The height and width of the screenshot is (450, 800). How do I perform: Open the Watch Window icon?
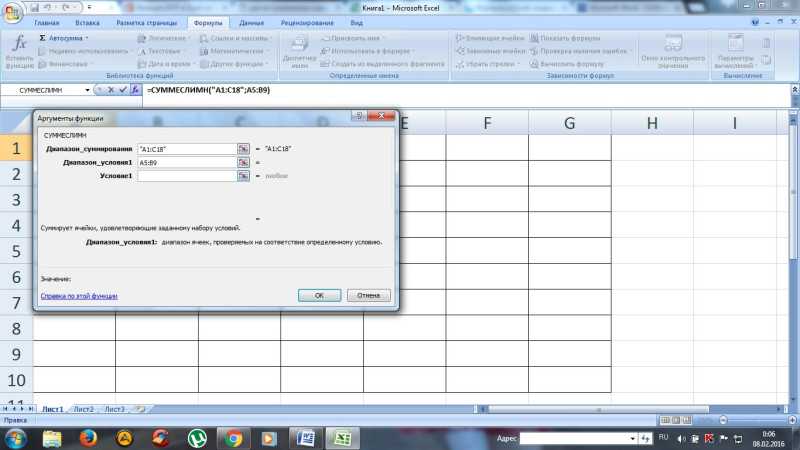[x=673, y=51]
